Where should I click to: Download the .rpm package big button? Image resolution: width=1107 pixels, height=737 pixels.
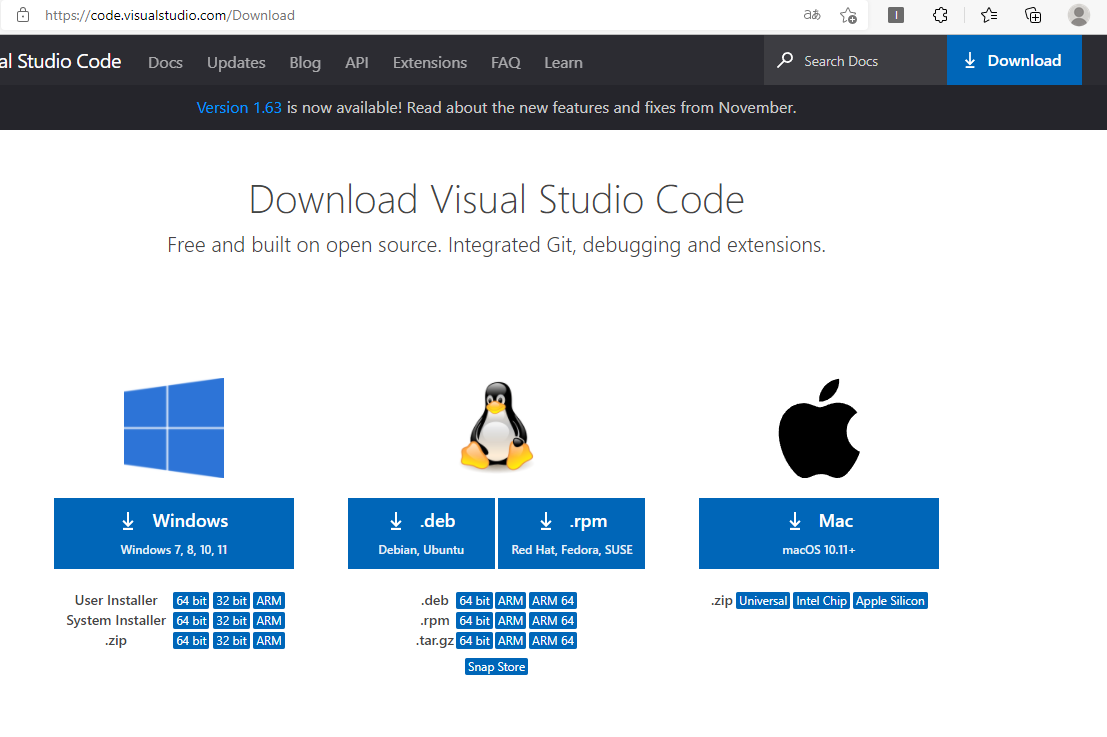tap(571, 533)
